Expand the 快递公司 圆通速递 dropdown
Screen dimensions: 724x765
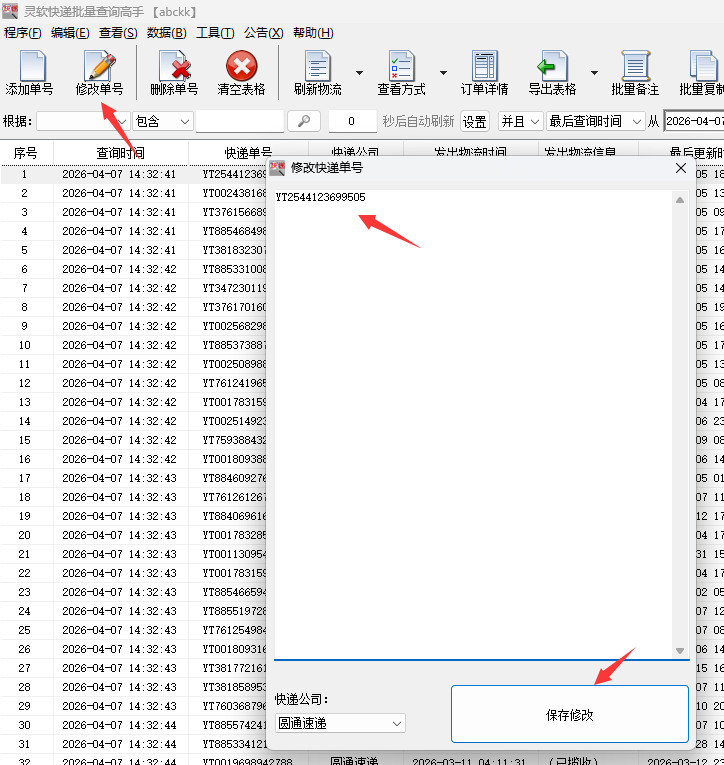coord(340,723)
